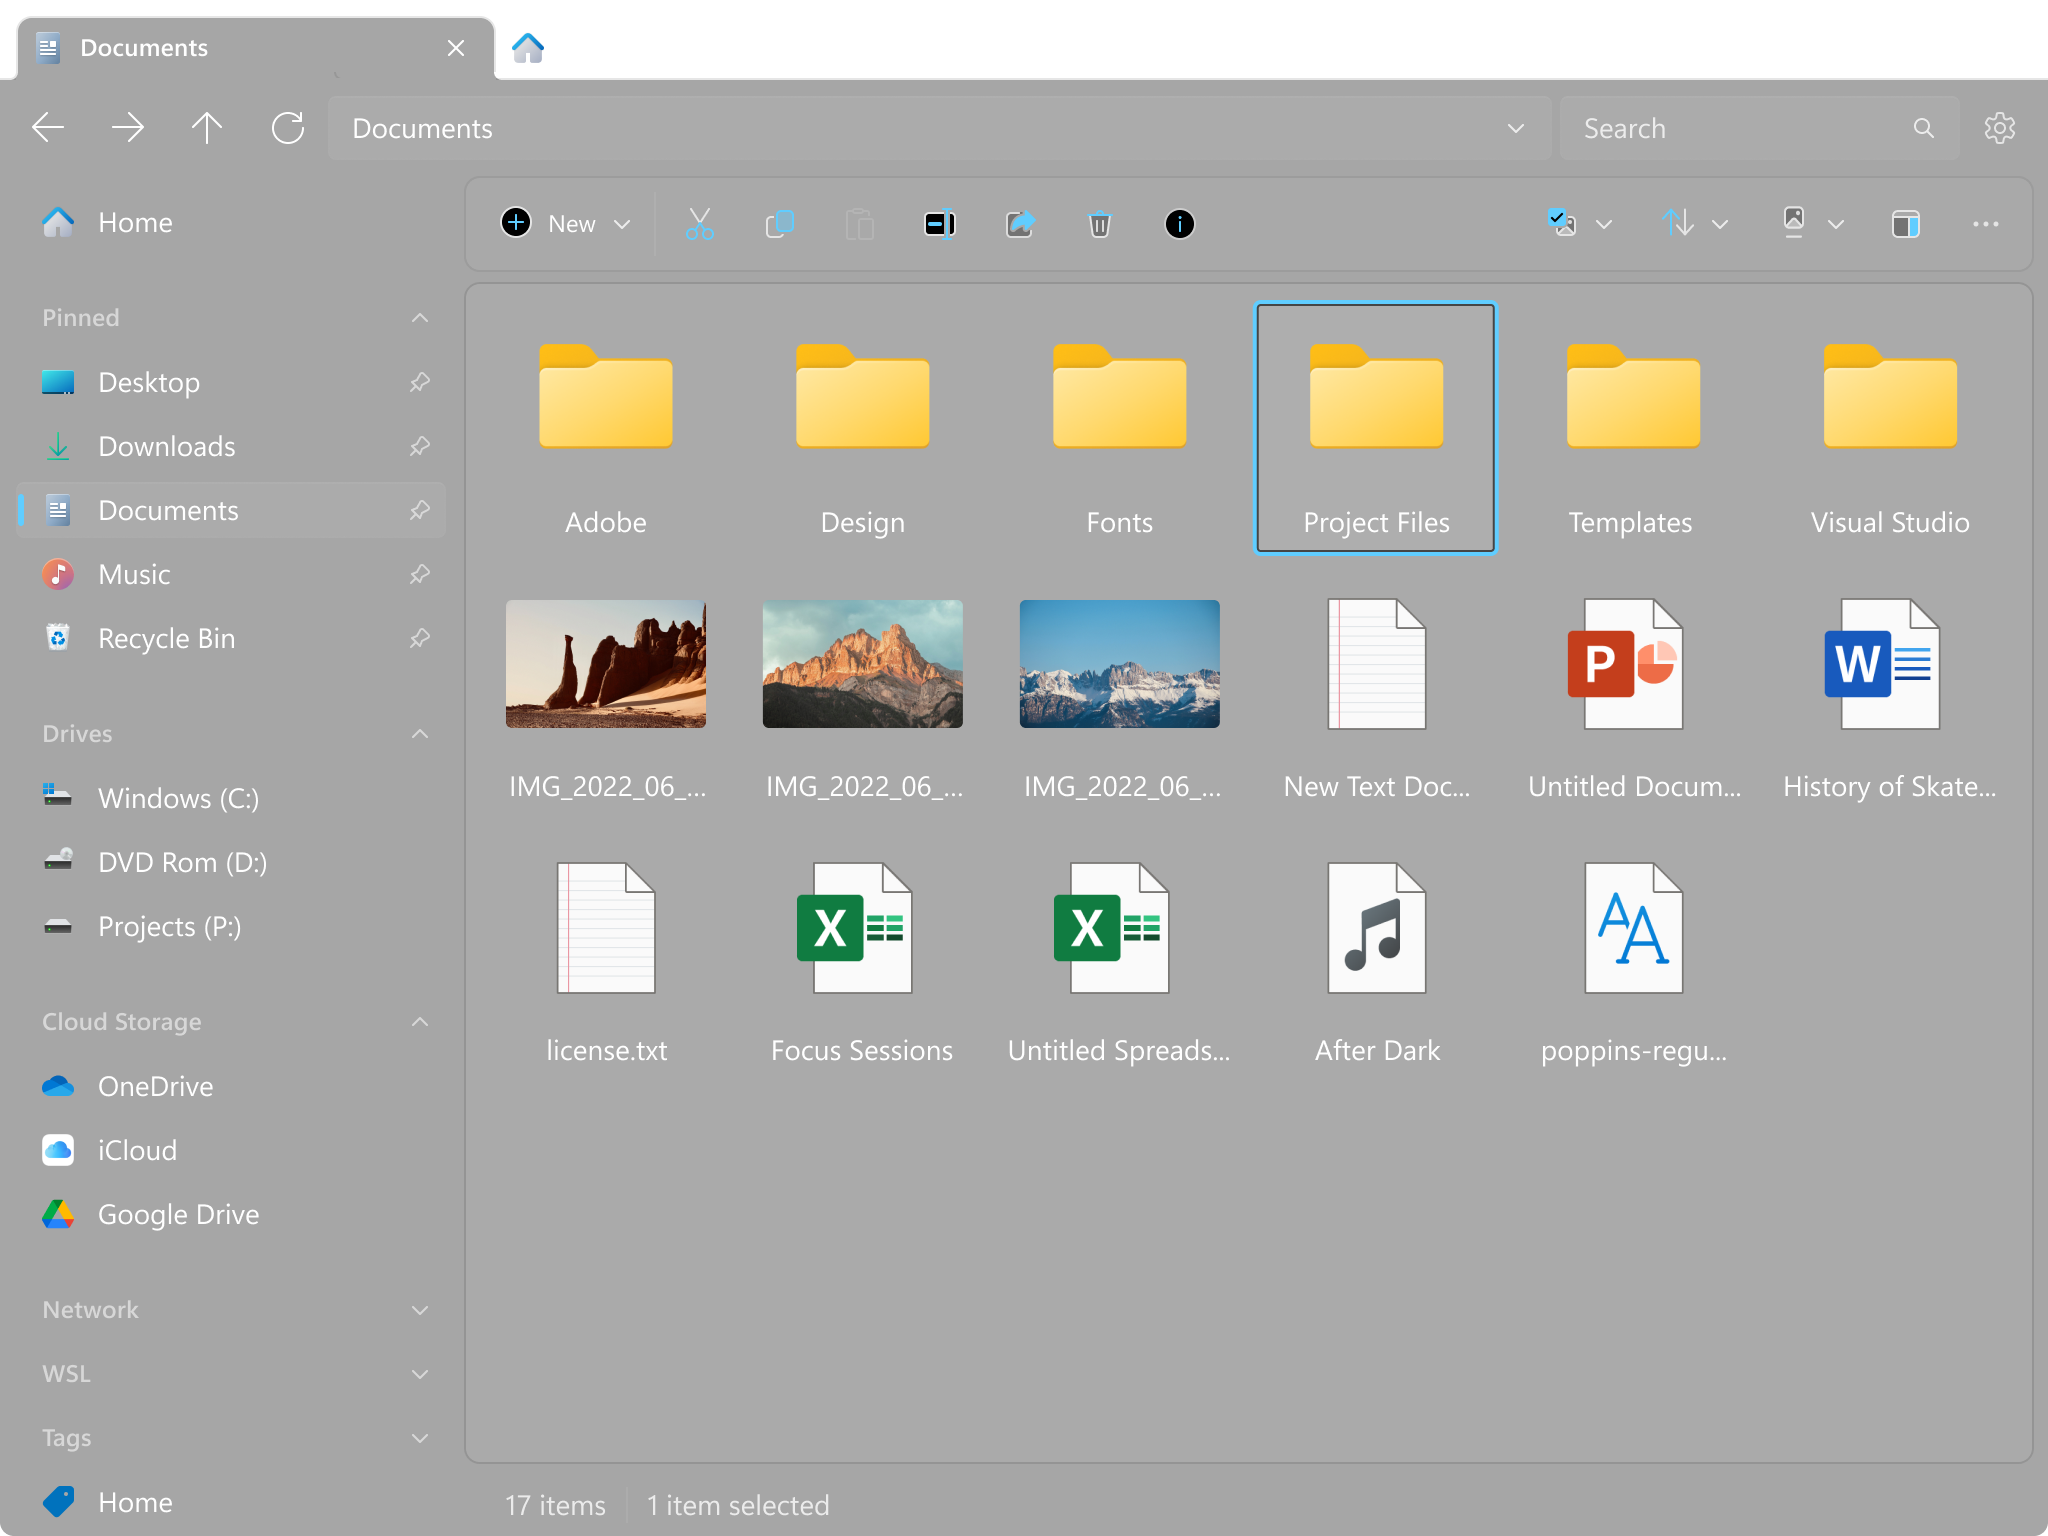Collapse the Pinned section
2048x1536 pixels.
pos(419,317)
